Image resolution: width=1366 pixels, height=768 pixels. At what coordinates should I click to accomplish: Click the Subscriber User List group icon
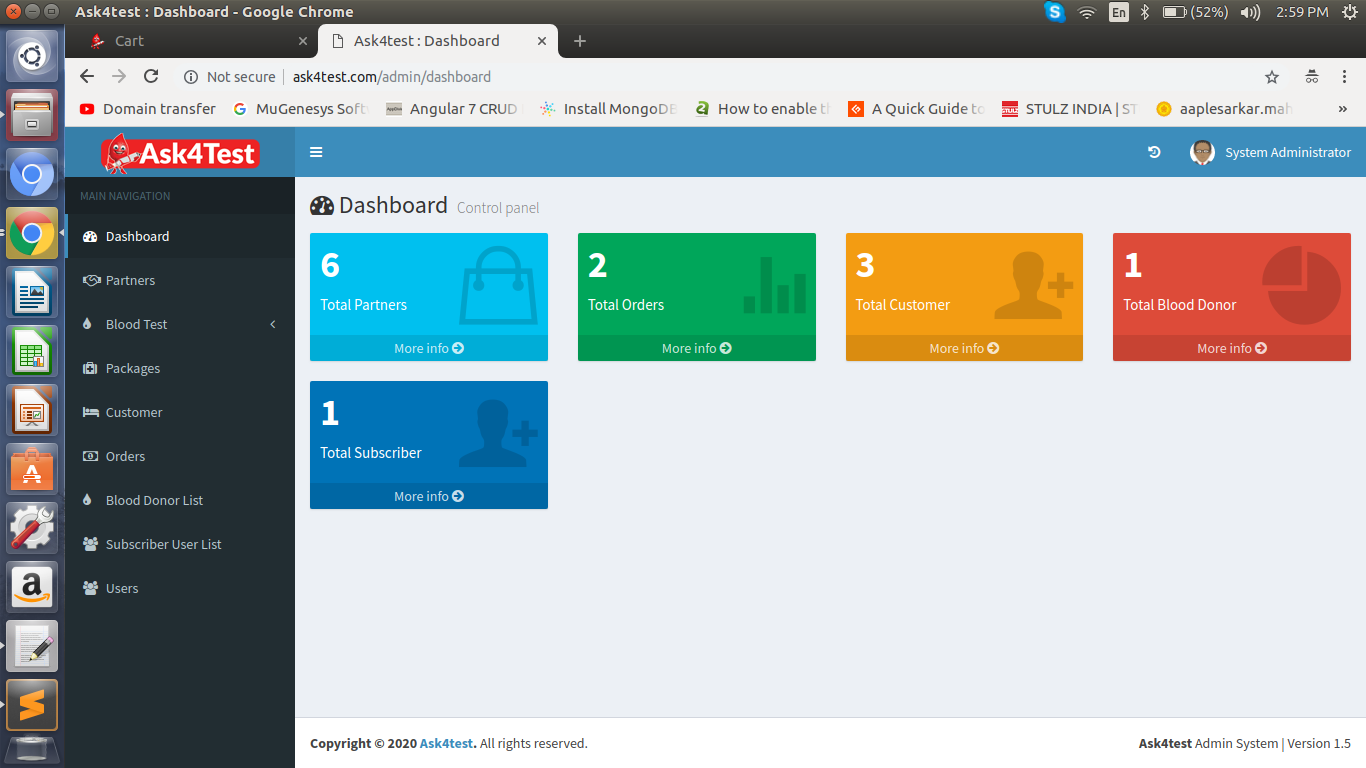point(90,545)
